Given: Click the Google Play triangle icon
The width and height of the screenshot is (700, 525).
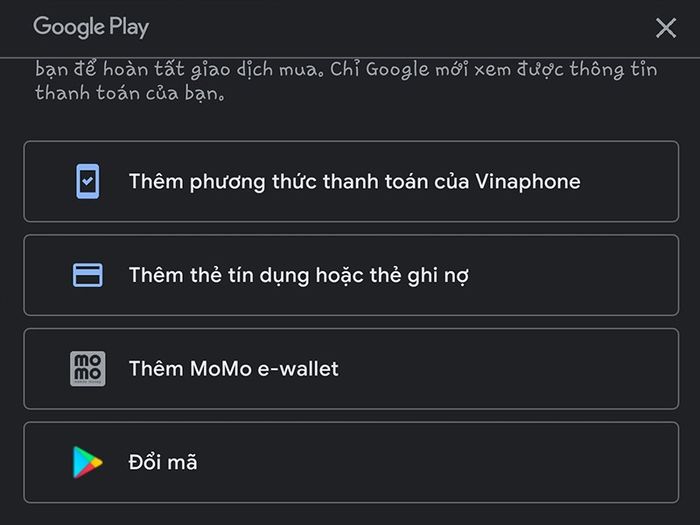Looking at the screenshot, I should [88, 462].
